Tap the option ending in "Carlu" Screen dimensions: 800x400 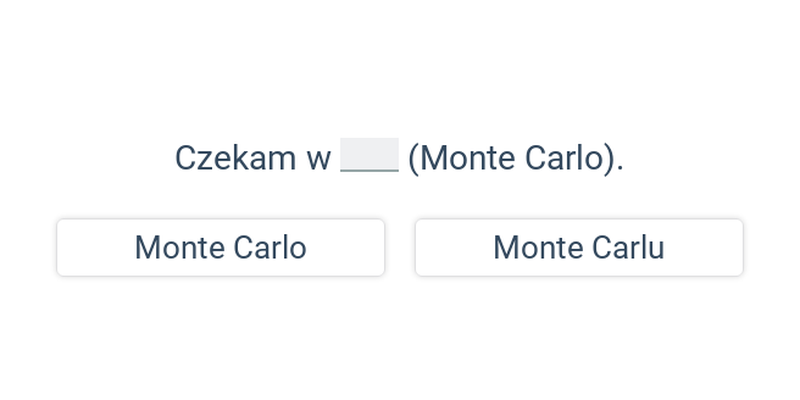pyautogui.click(x=579, y=247)
